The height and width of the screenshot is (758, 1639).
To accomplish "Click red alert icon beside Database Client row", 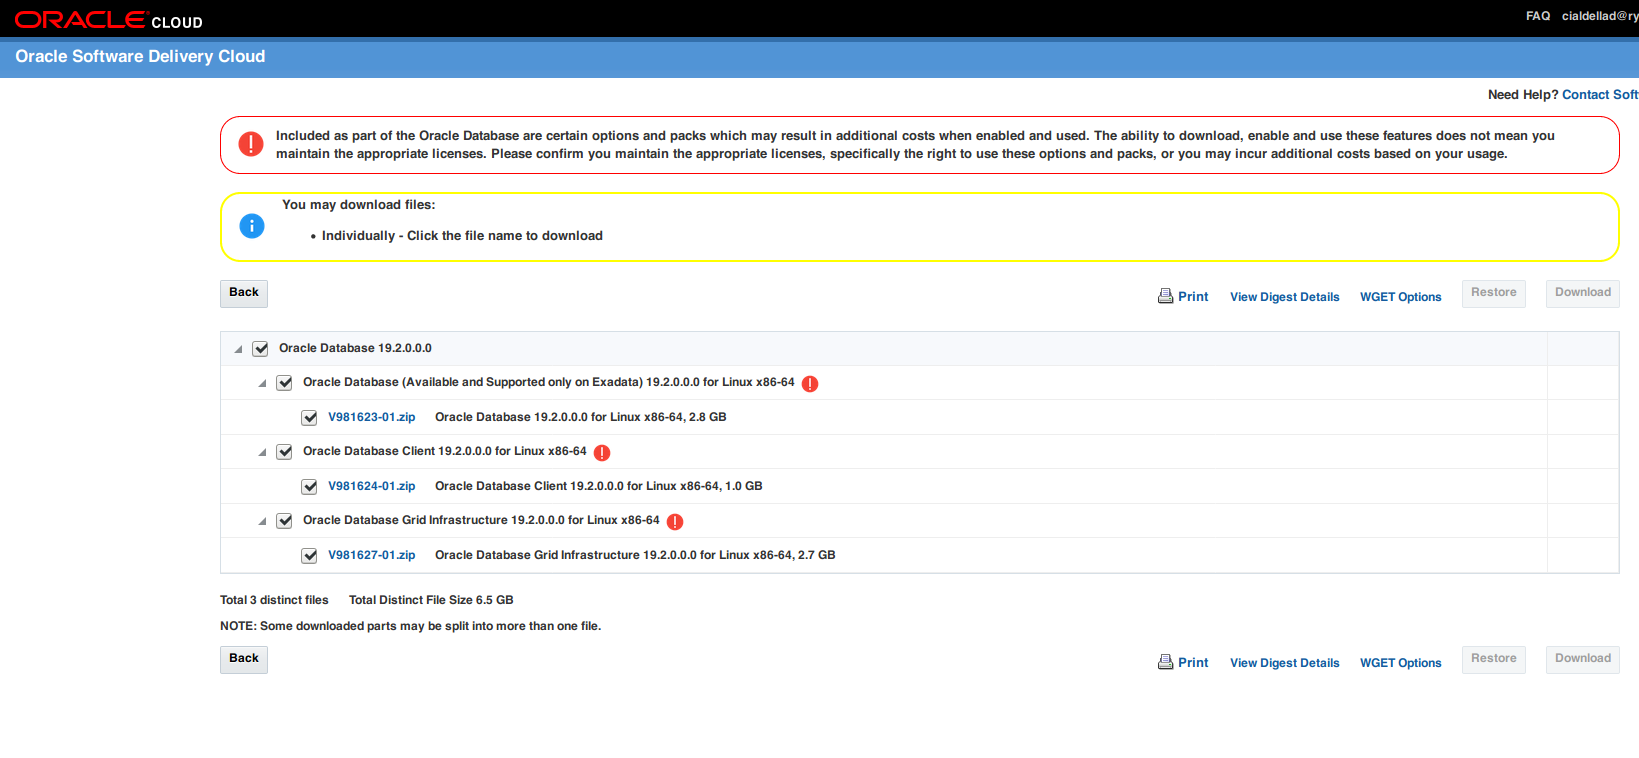I will tap(602, 453).
